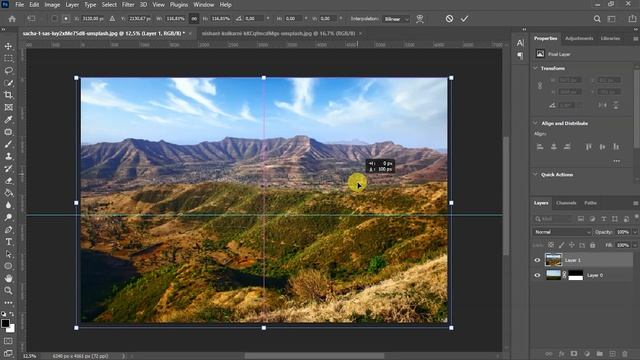Switch to the Channels tab

point(566,203)
